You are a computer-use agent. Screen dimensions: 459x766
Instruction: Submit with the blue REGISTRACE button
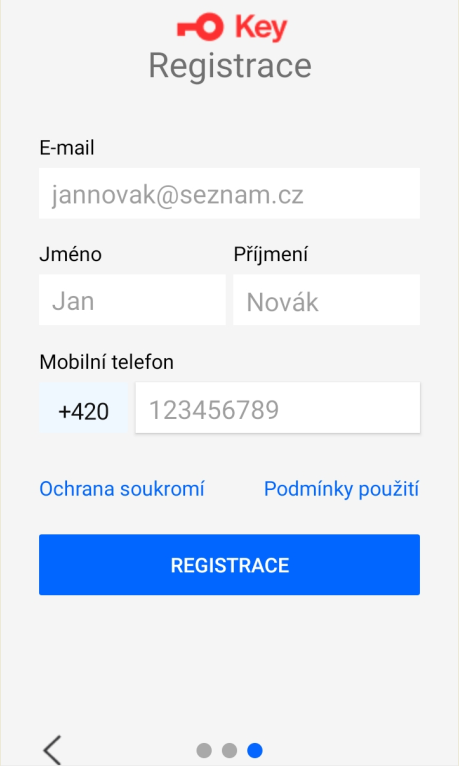click(x=230, y=565)
